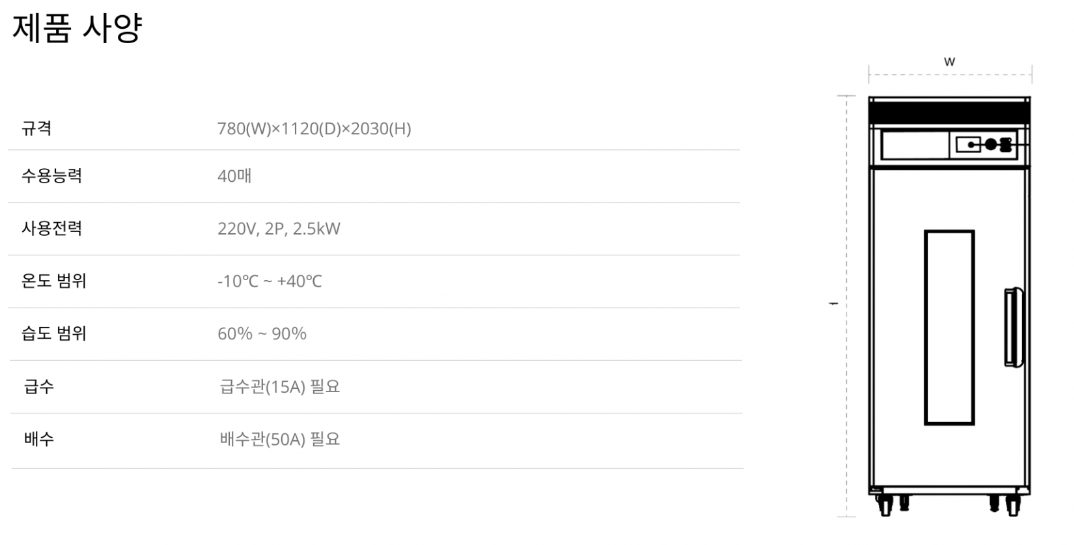Click the 급수관(15A) 필요 text
The image size is (1074, 545).
pos(280,386)
